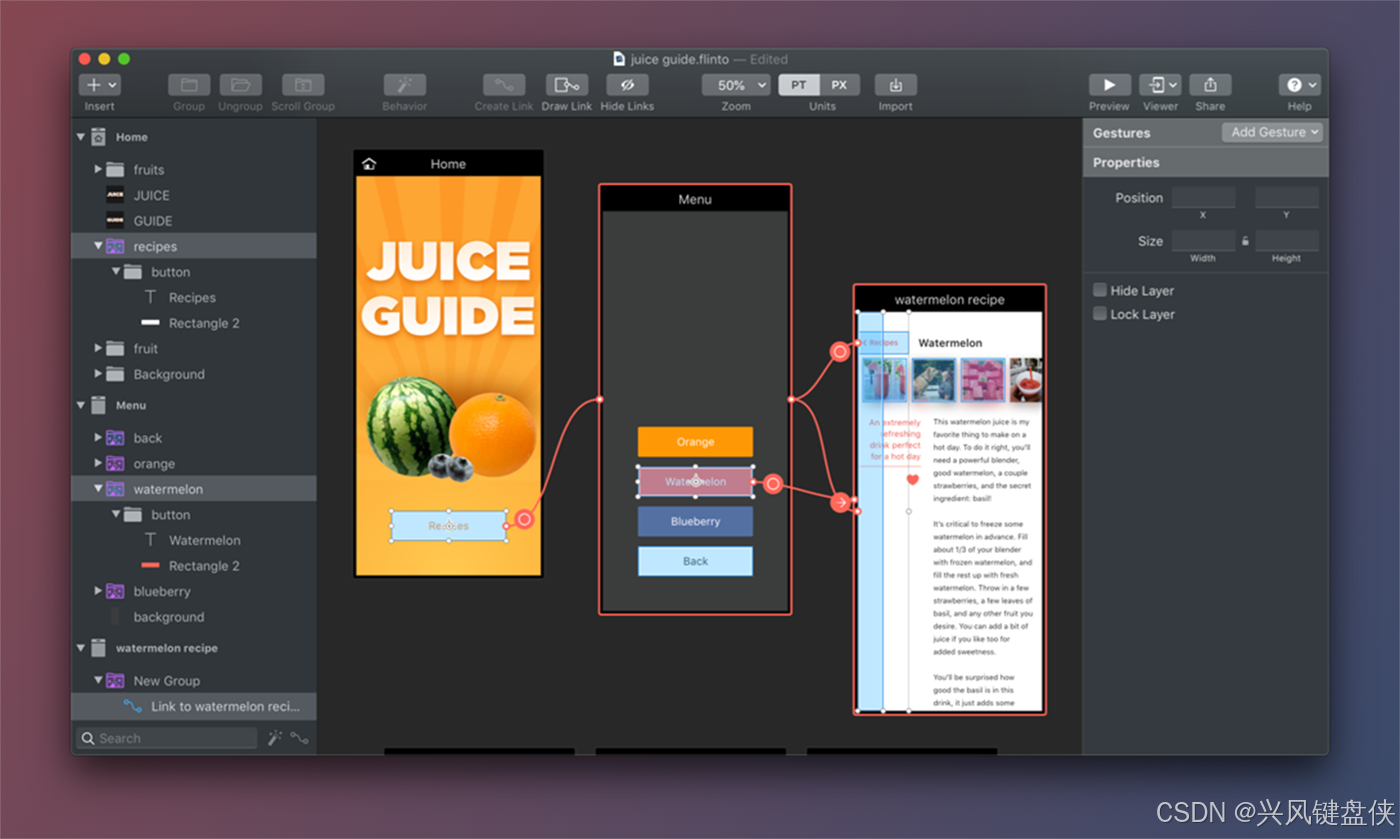Switch units to PX
Image resolution: width=1400 pixels, height=839 pixels.
tap(840, 85)
